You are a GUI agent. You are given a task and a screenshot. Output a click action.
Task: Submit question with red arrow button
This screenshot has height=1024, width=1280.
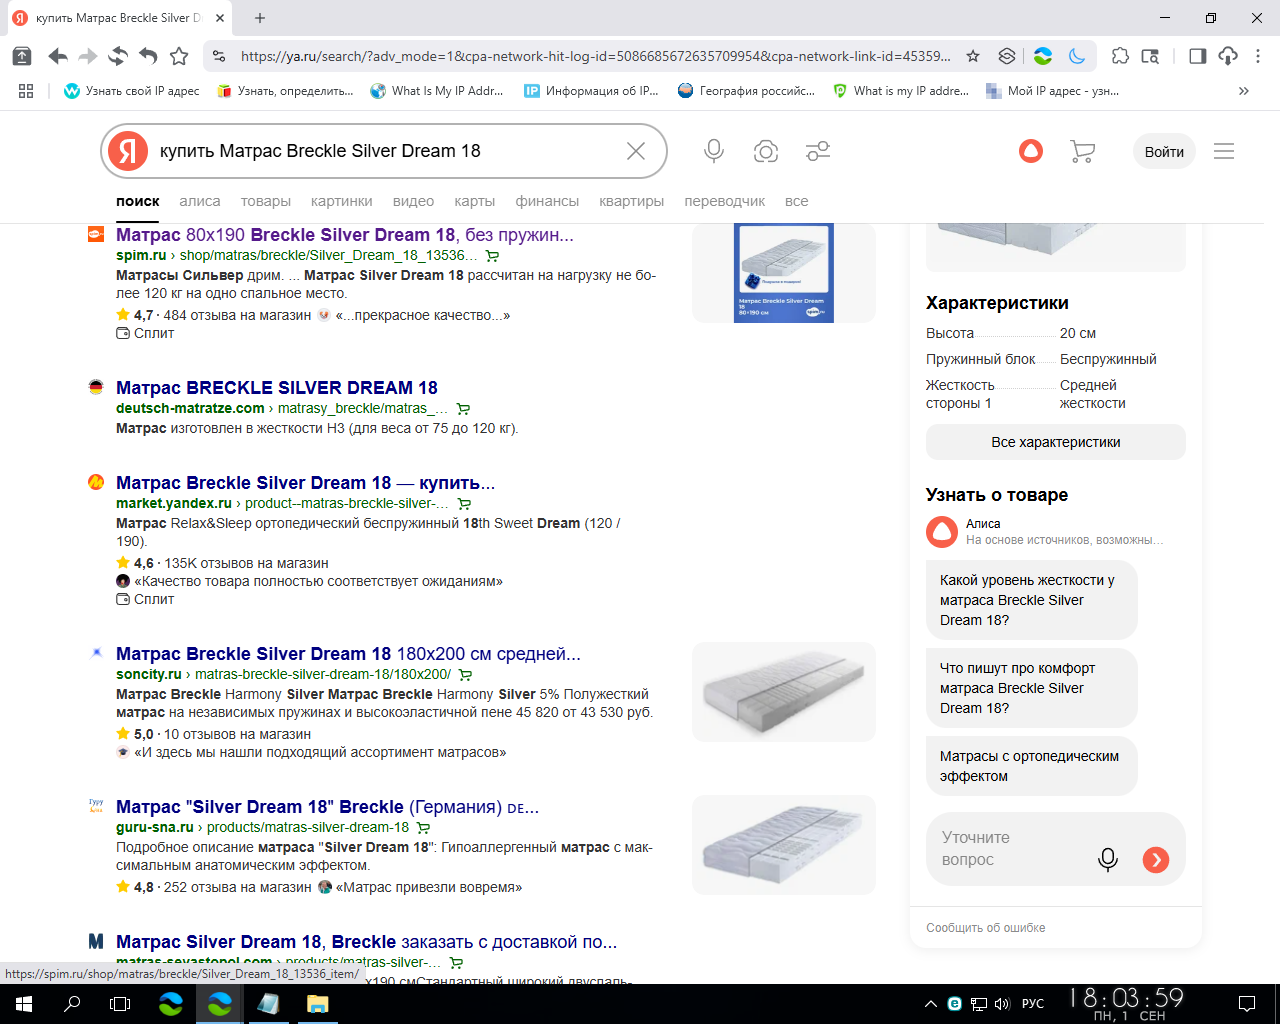point(1156,859)
